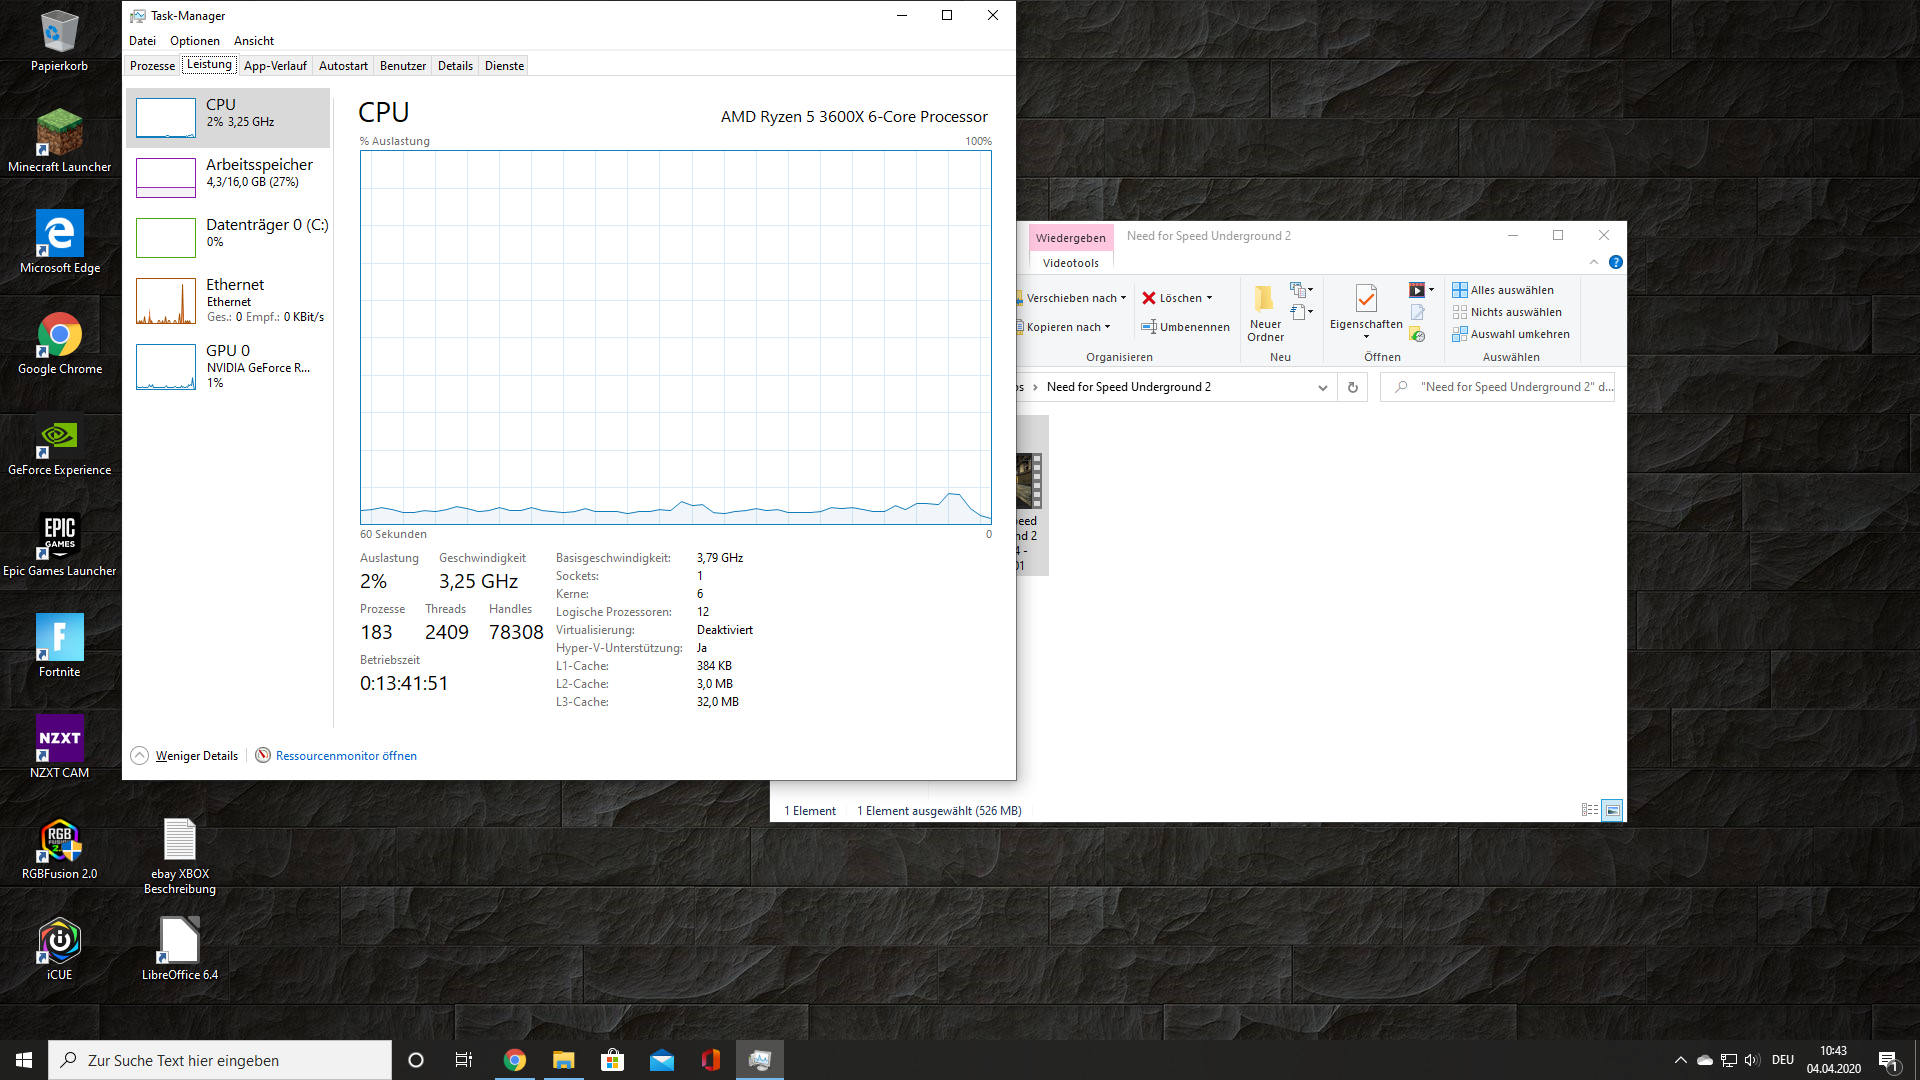Viewport: 1920px width, 1080px height.
Task: Expand the address bar history dropdown
Action: [1322, 387]
